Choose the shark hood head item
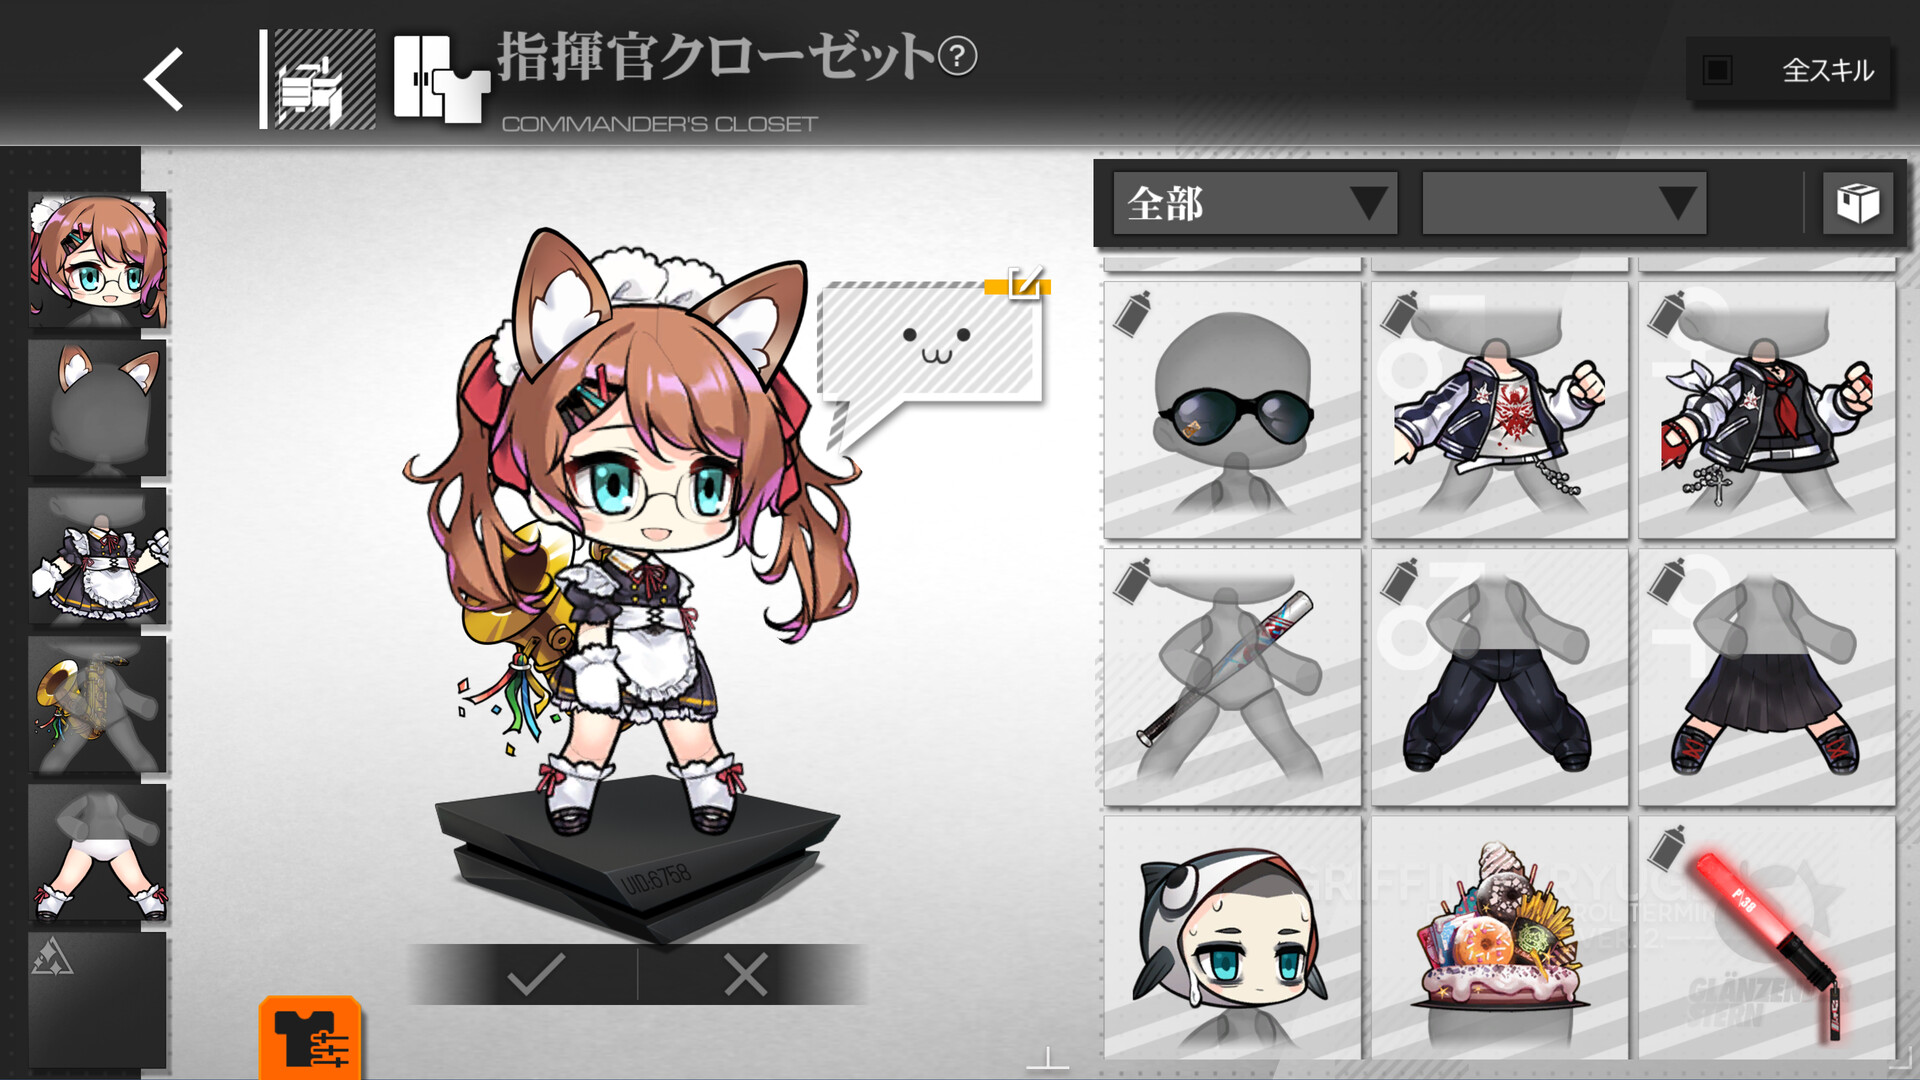The image size is (1920, 1080). point(1232,938)
